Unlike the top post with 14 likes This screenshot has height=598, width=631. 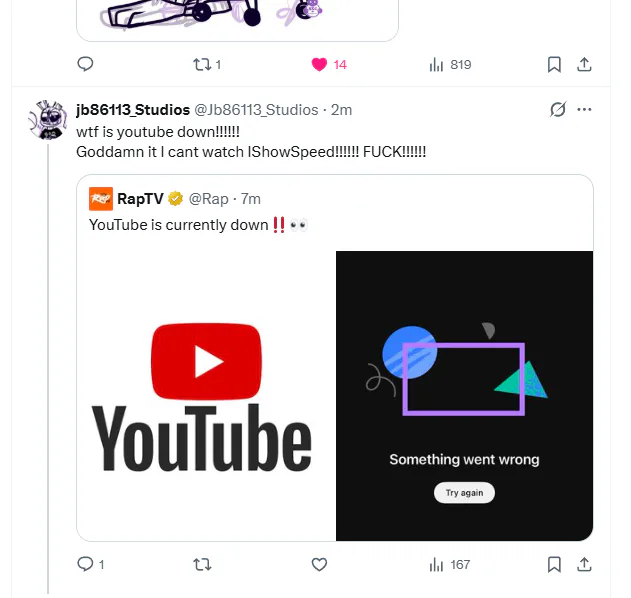tap(319, 64)
